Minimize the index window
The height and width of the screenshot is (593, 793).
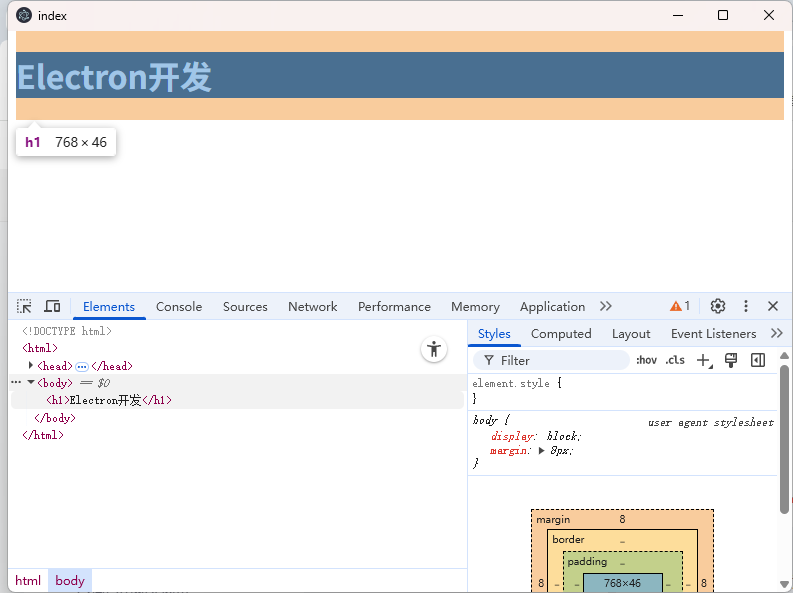click(678, 15)
